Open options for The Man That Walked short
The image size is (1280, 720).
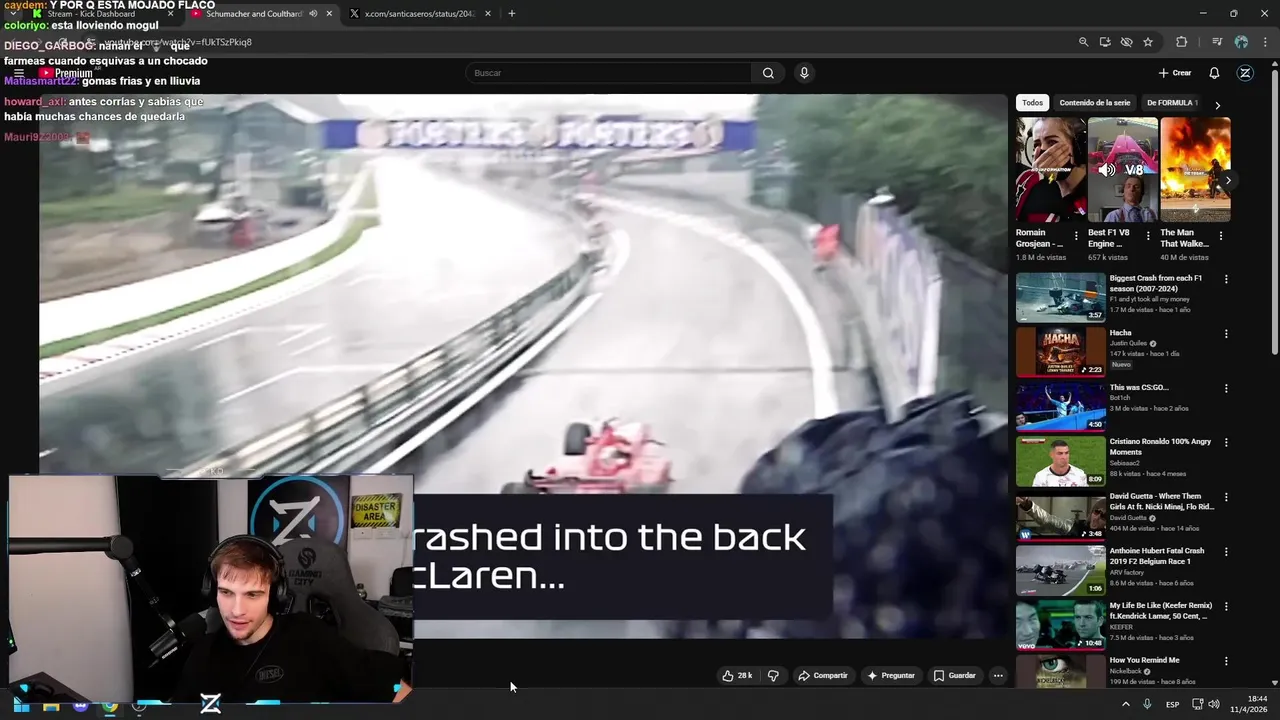[x=1220, y=236]
